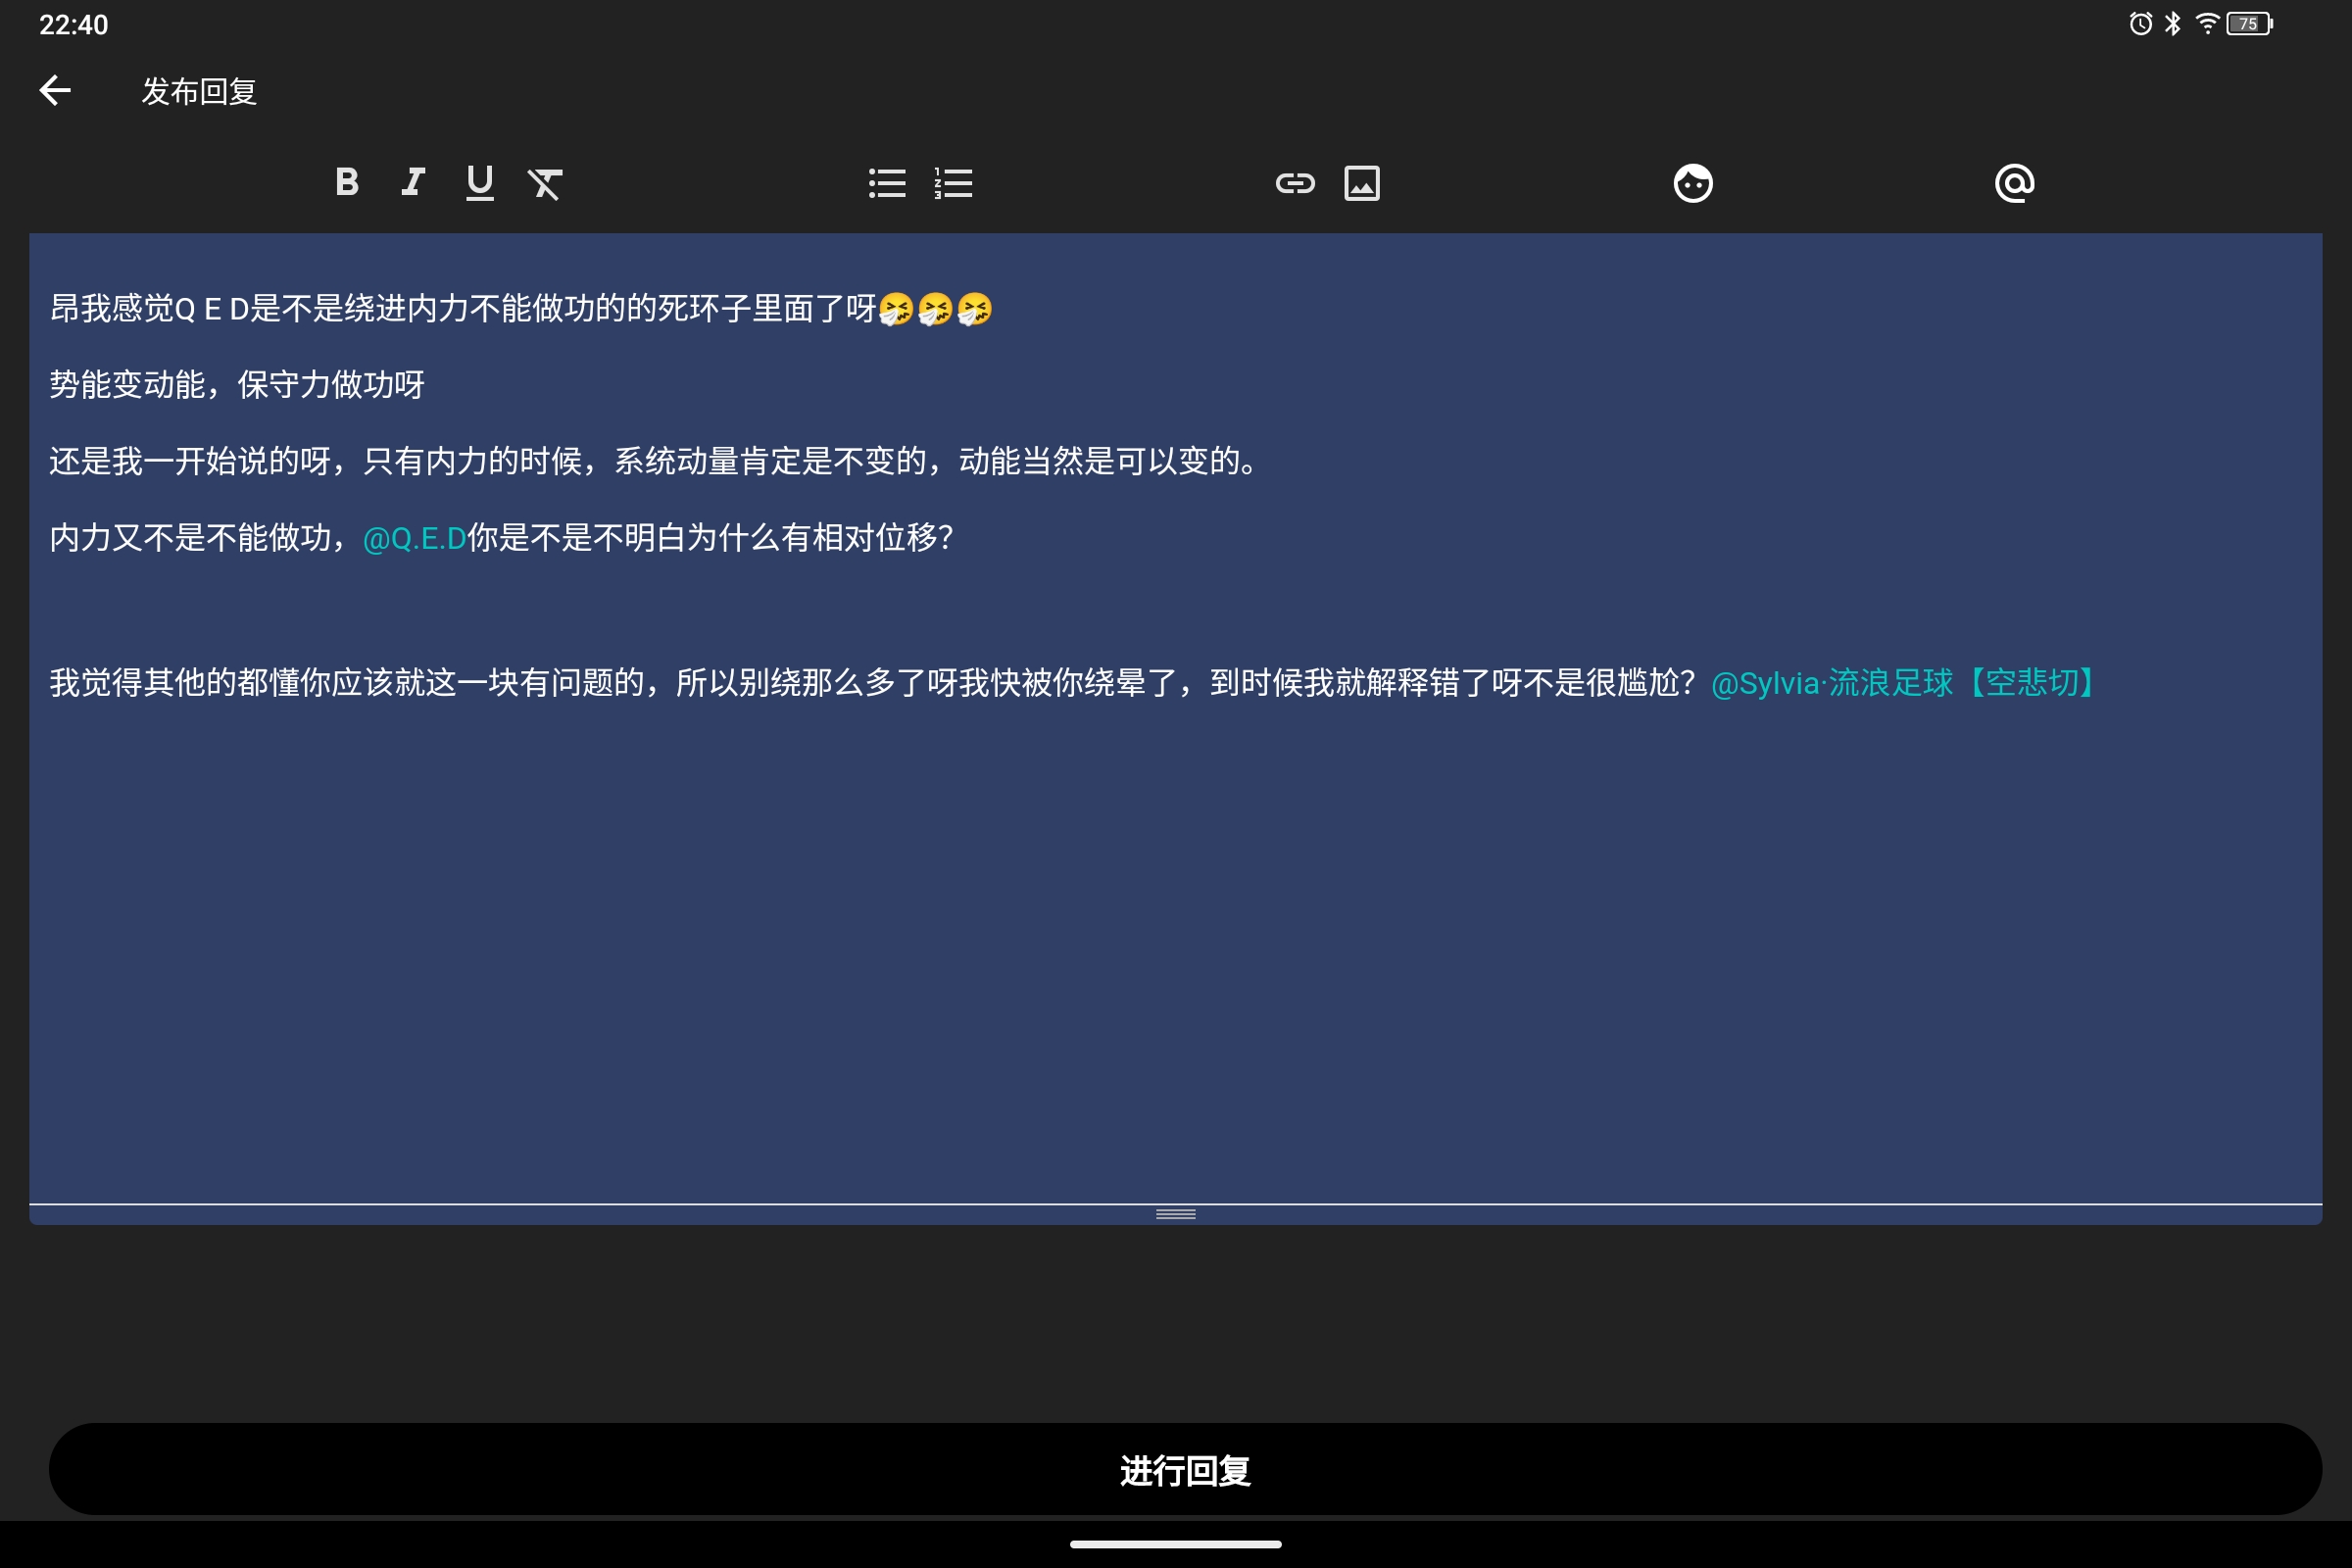Tap the home gesture bar
2352x1568 pixels.
point(1176,1544)
